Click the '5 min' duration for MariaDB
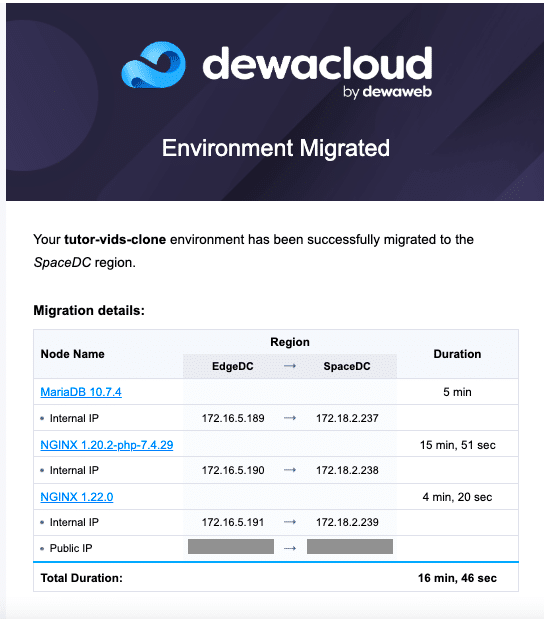The height and width of the screenshot is (619, 544). pos(457,392)
